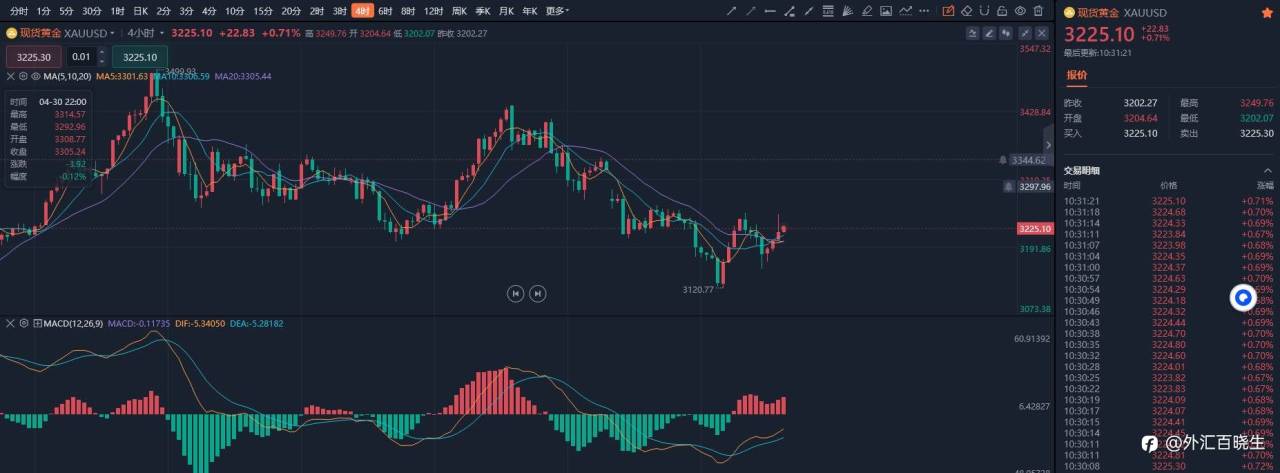Toggle MA indicator visibility eye

(36, 76)
